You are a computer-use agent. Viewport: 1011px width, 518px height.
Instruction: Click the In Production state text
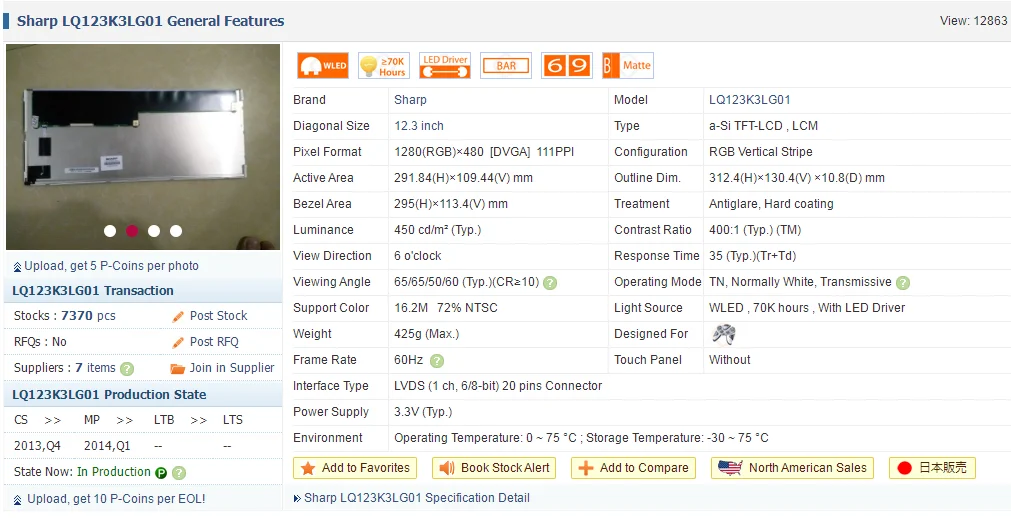click(113, 472)
